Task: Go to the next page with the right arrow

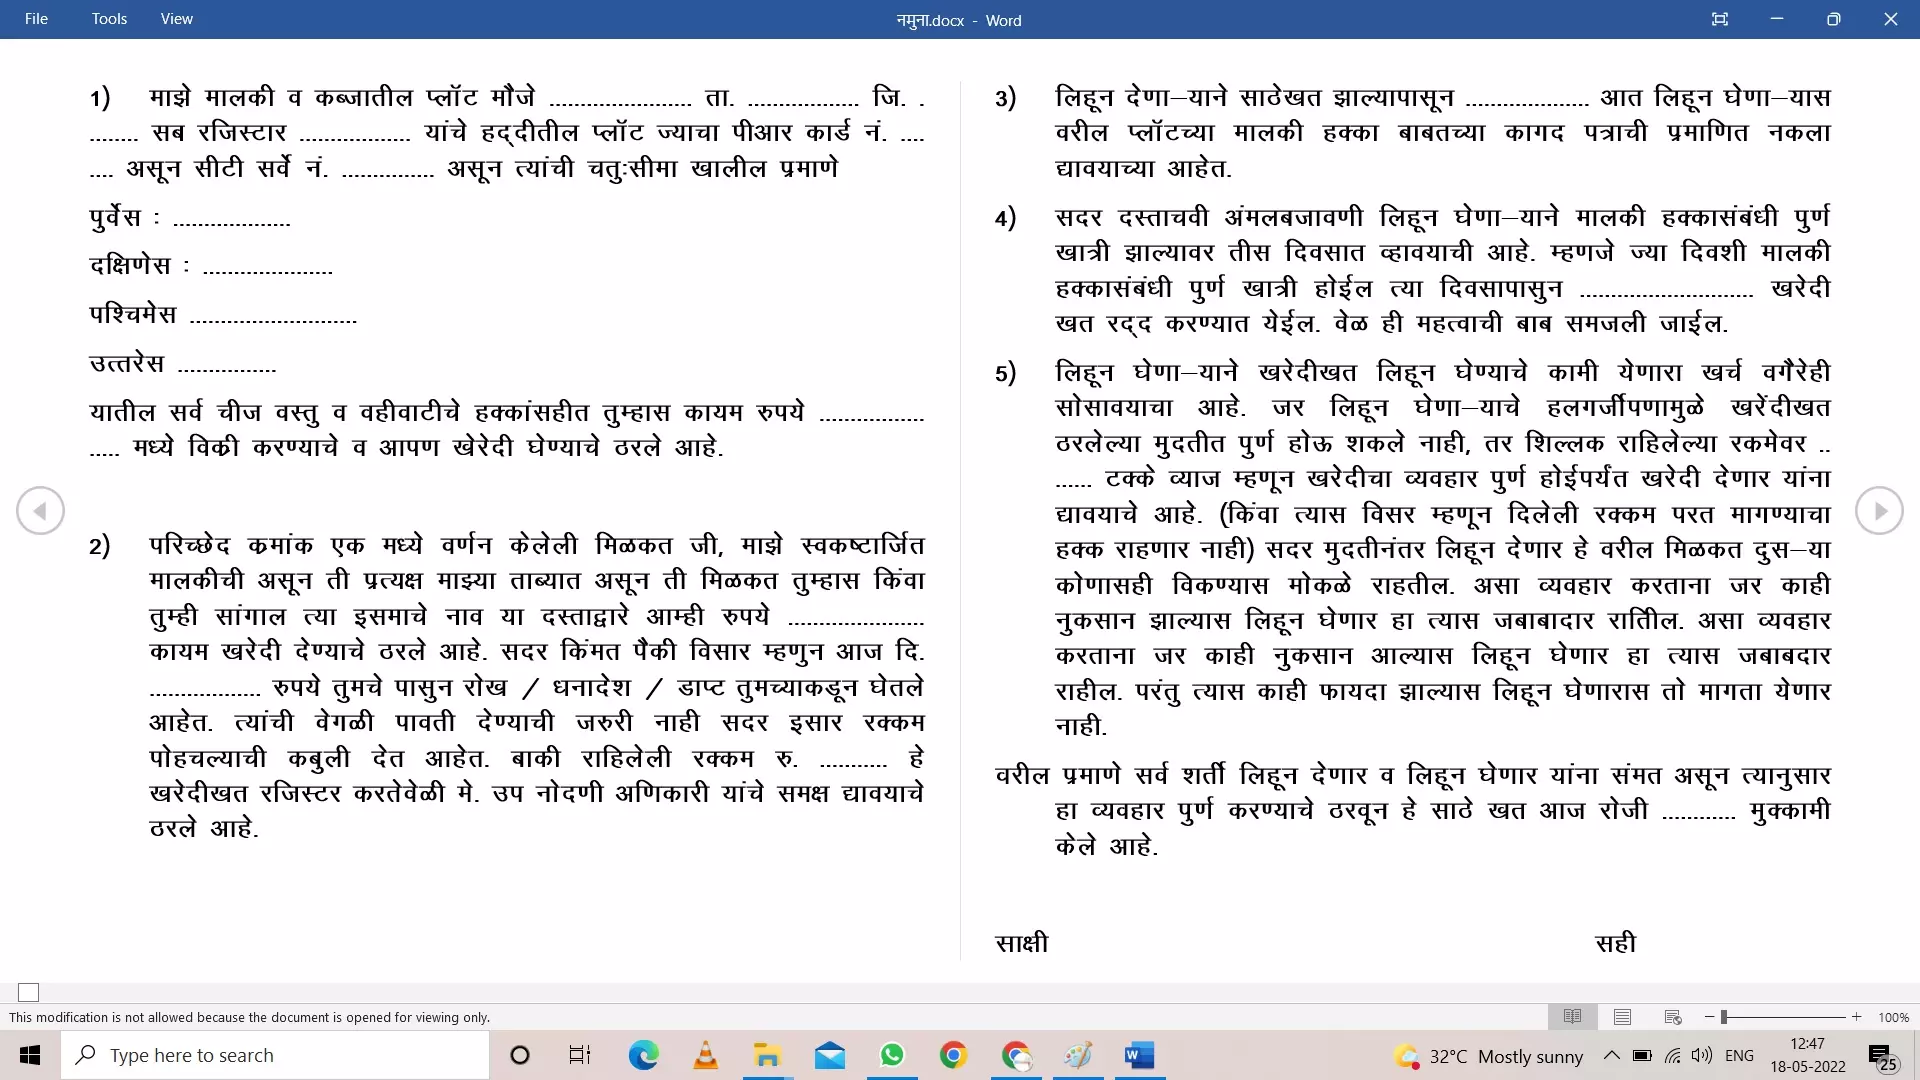Action: pos(1879,511)
